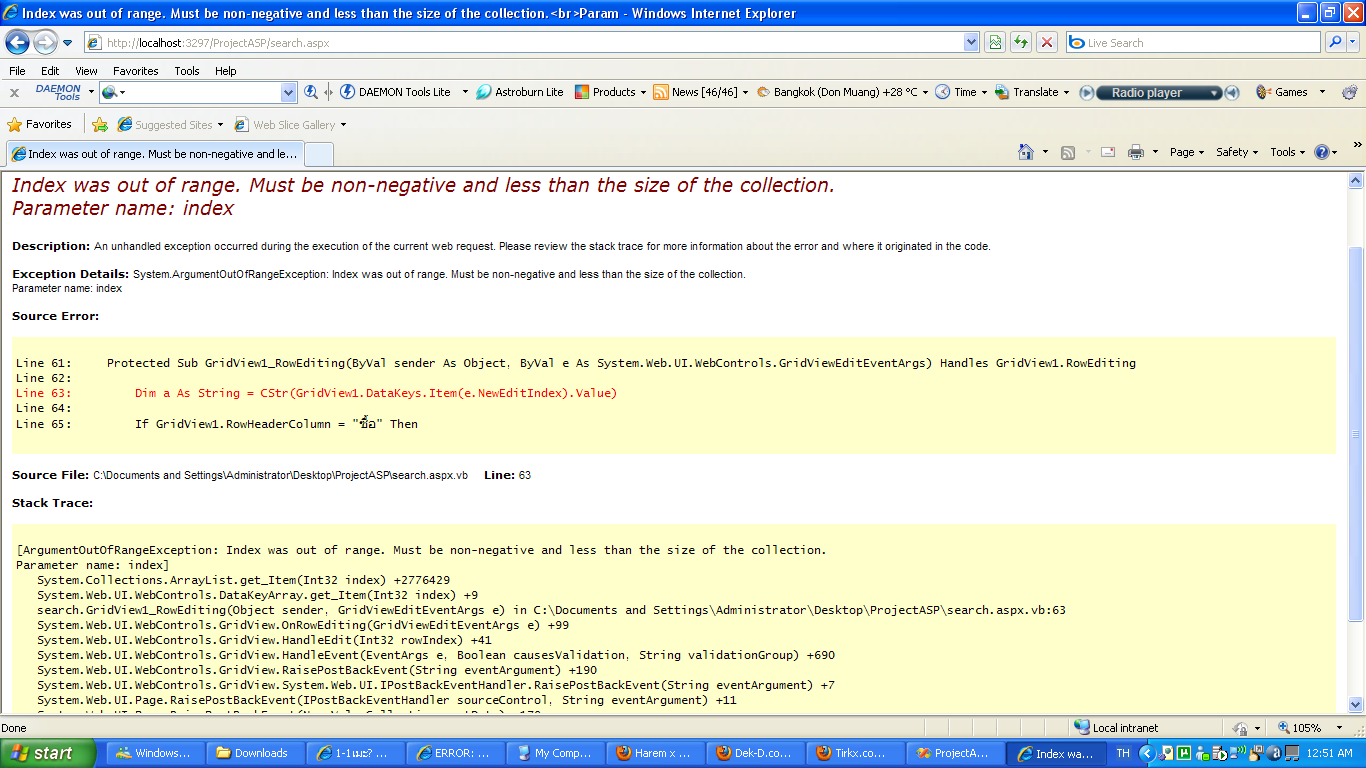
Task: Open the View menu
Action: [x=86, y=71]
